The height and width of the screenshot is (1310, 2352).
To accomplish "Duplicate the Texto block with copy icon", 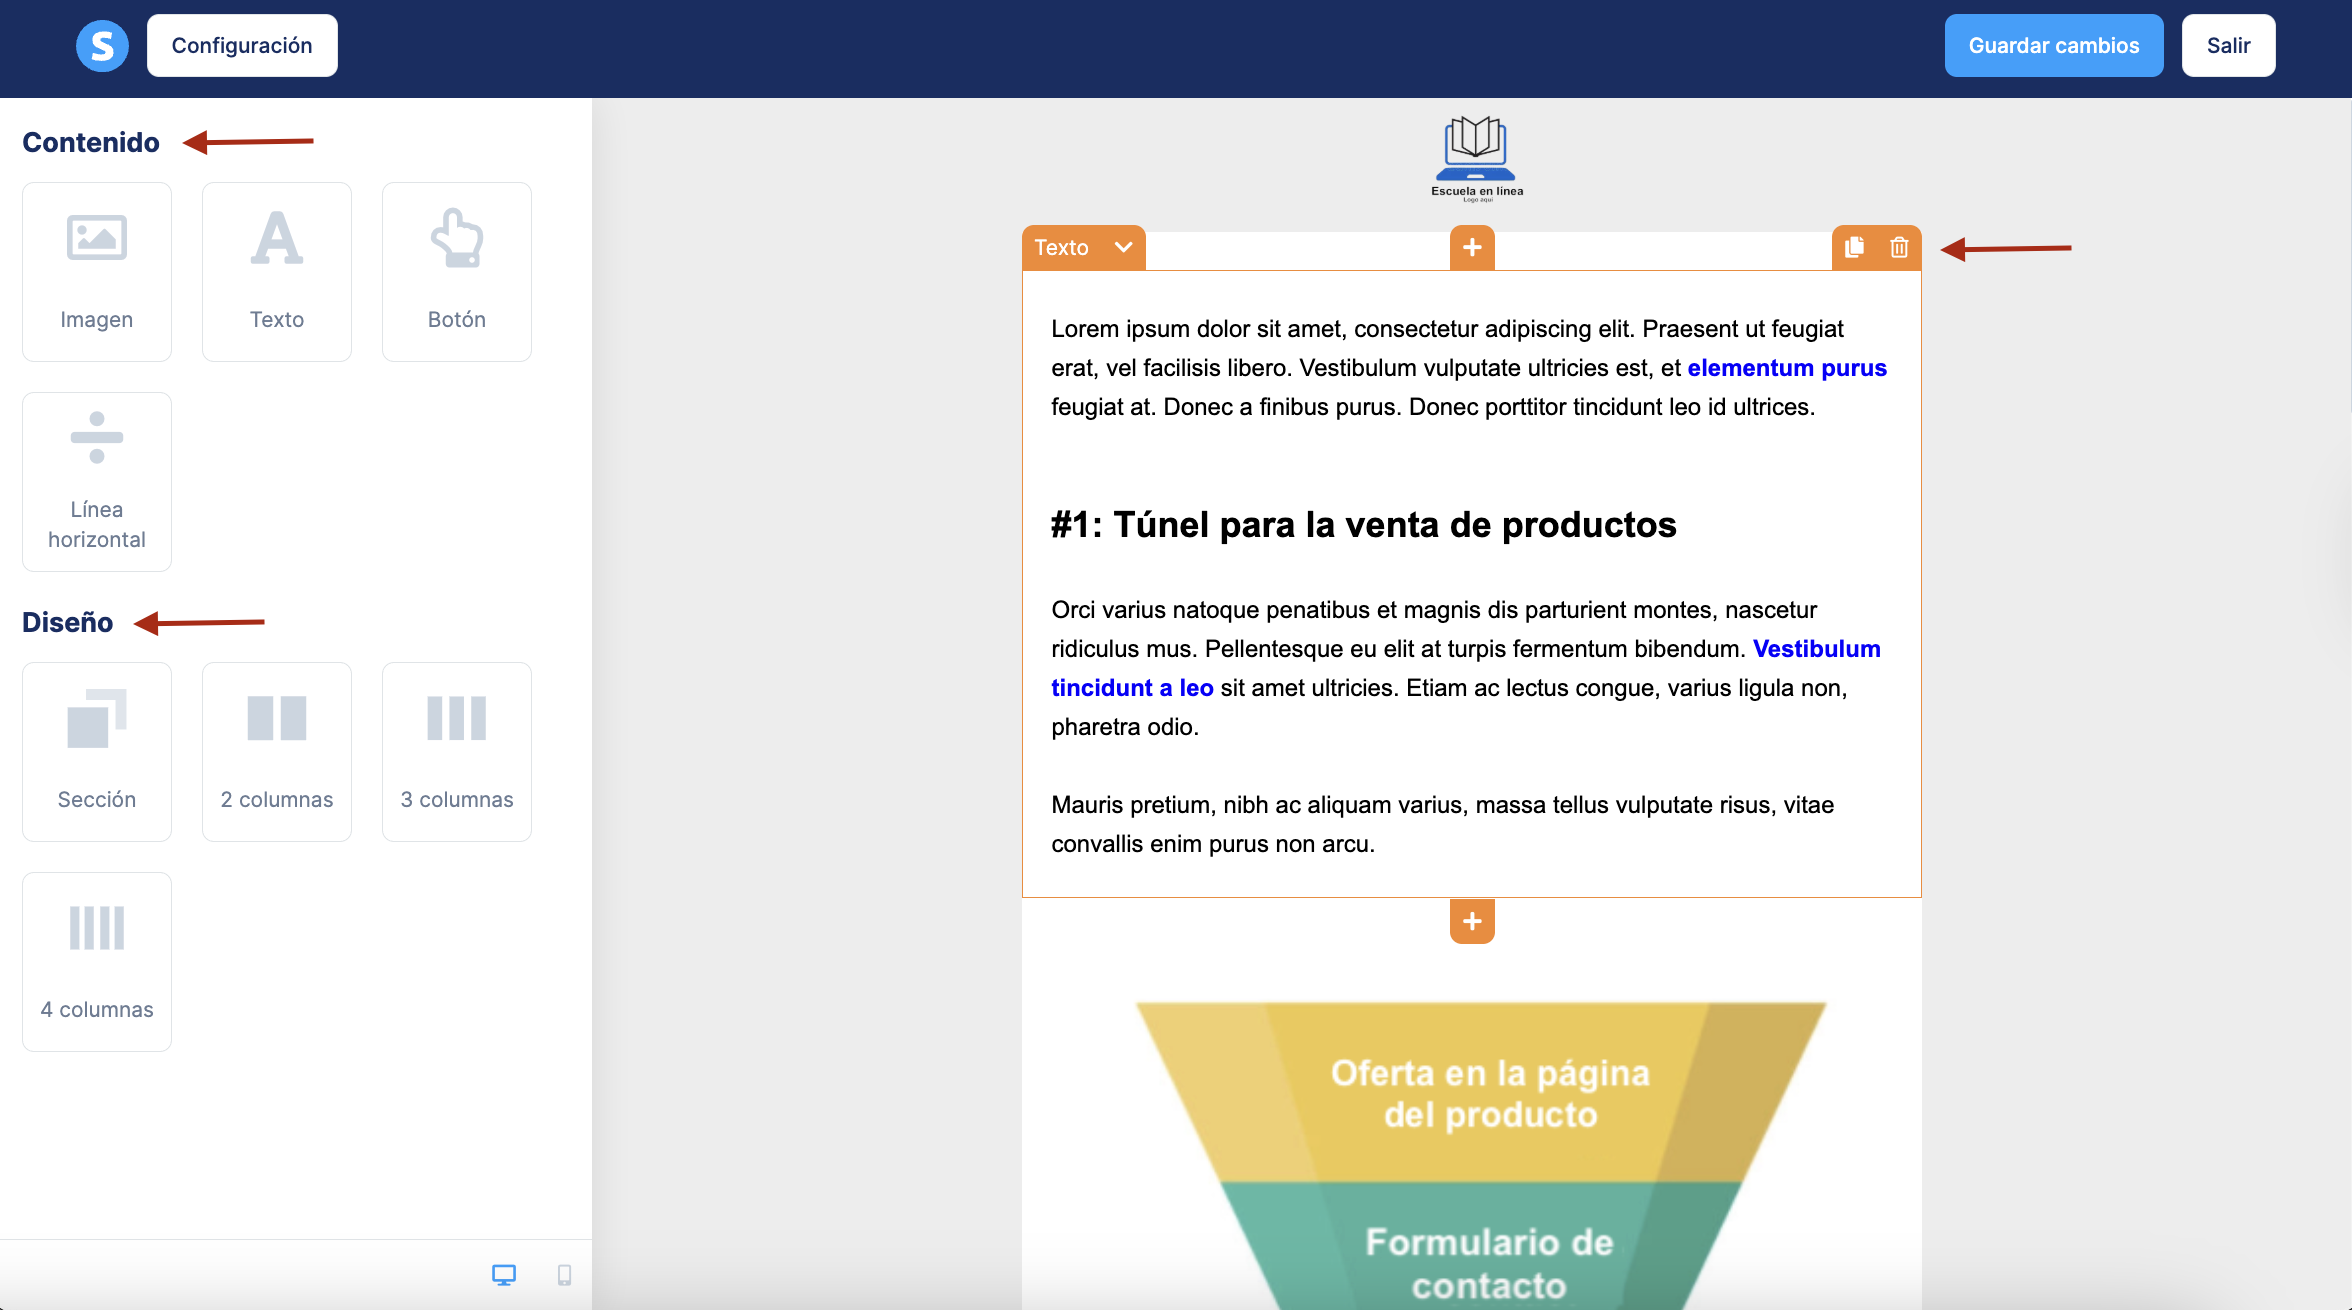I will pos(1854,247).
